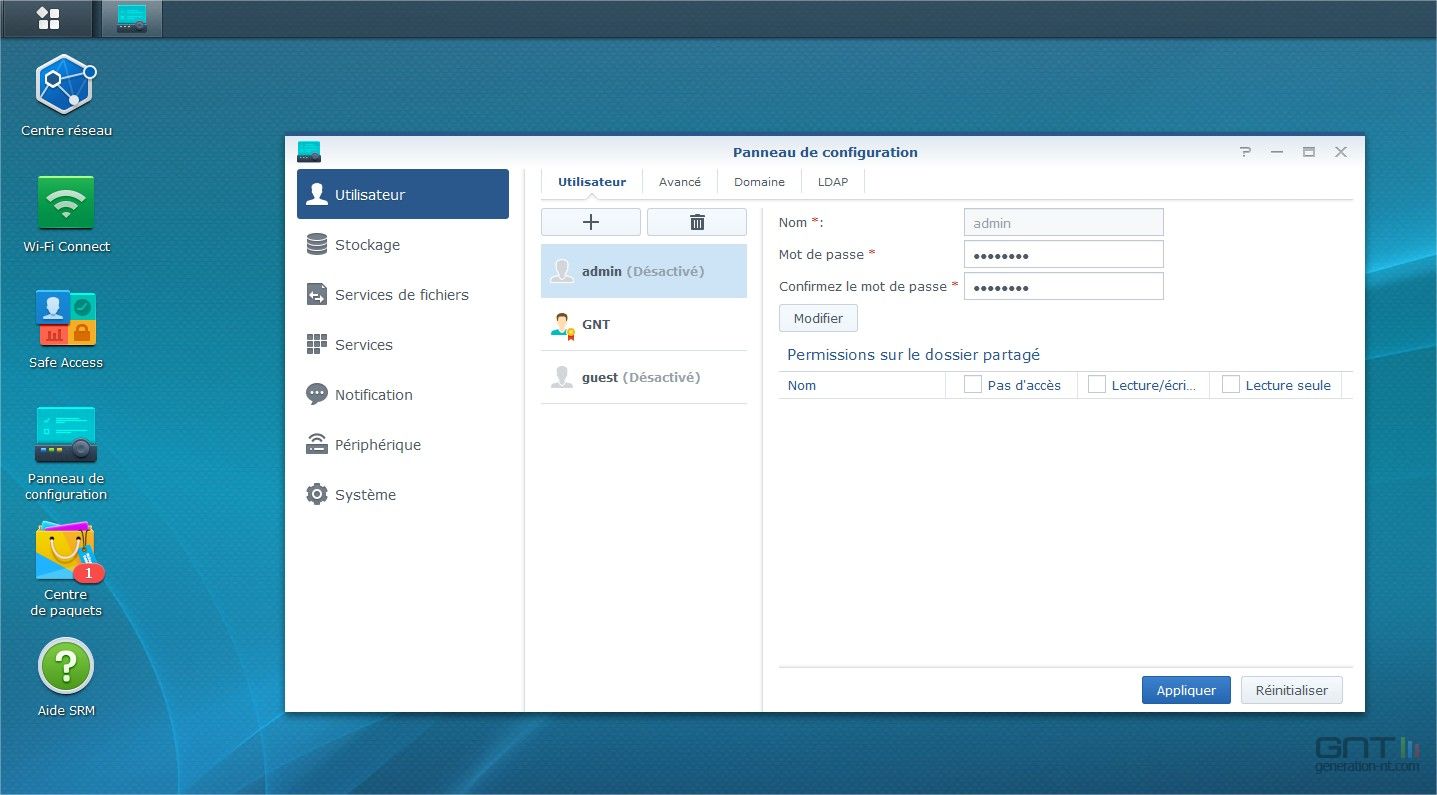Click the main menu grid icon
The image size is (1437, 795).
(x=47, y=18)
